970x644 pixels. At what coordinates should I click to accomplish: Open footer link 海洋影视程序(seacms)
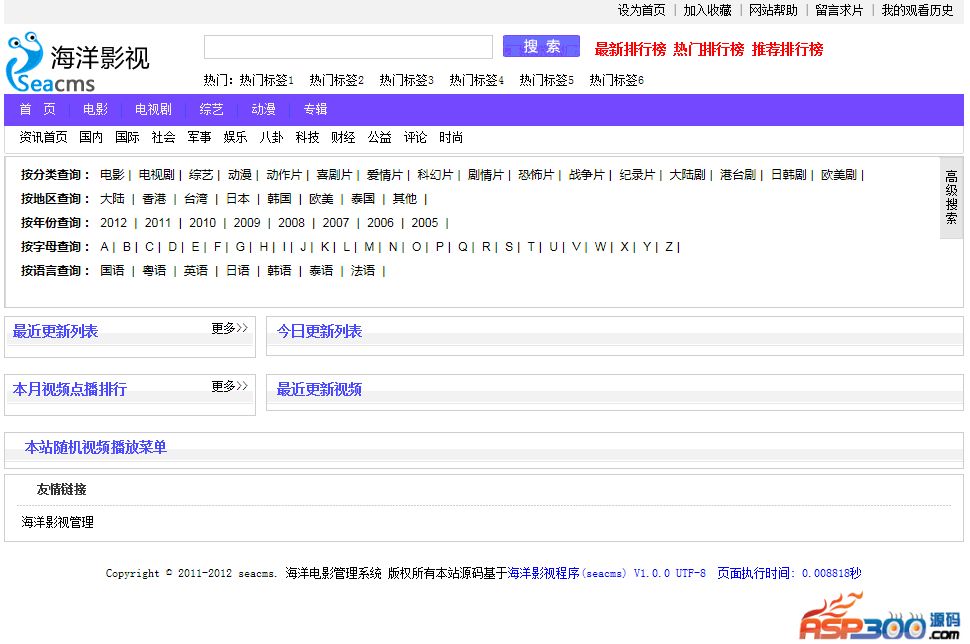point(567,573)
